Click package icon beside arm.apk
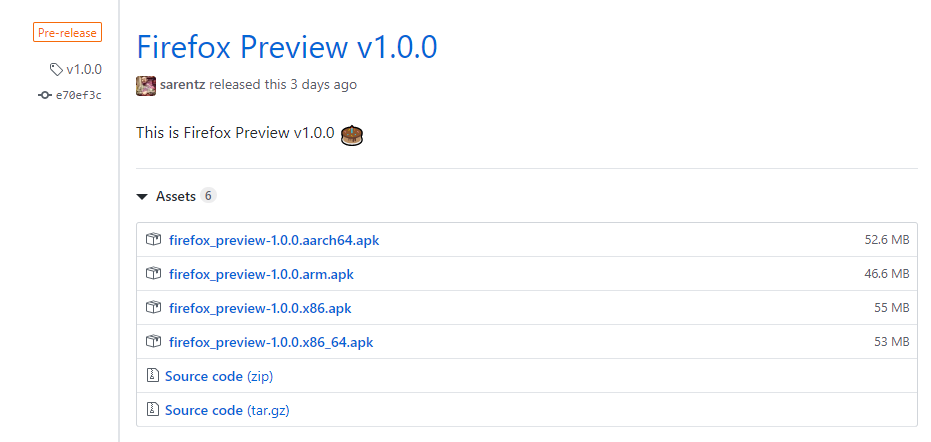Screen dimensions: 931x442 click(x=153, y=273)
